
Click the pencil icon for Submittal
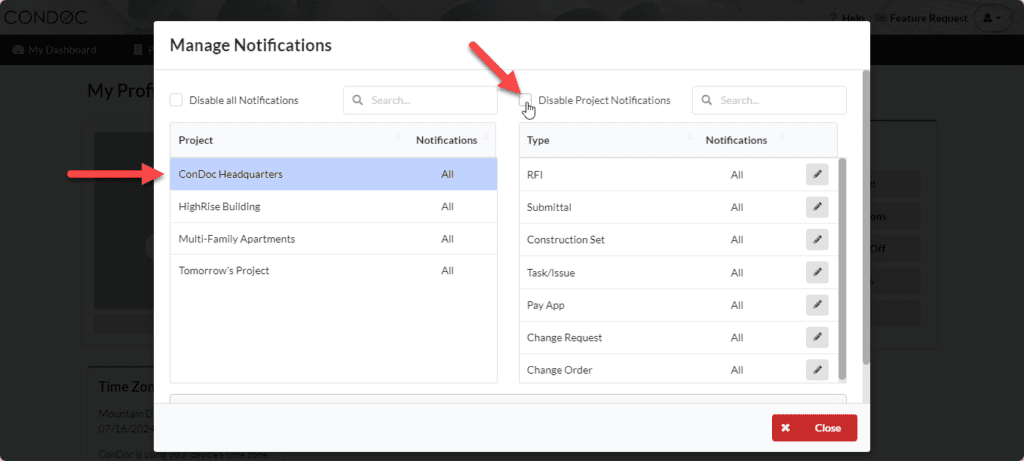[817, 208]
